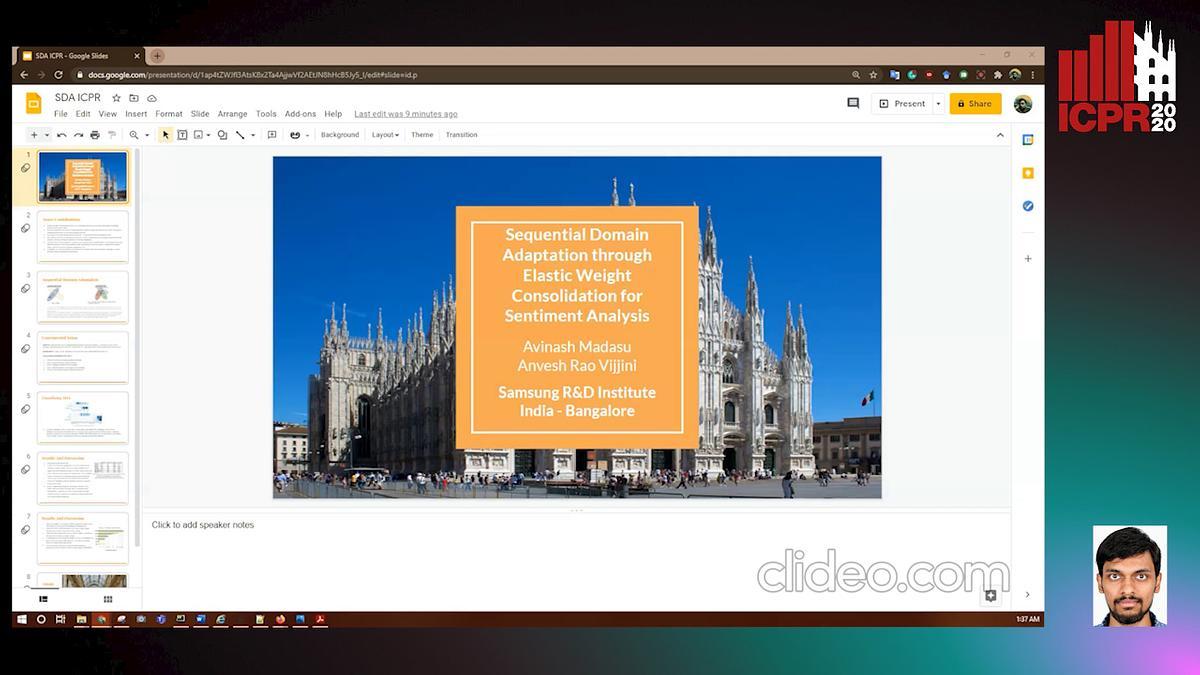Check the cloud document status icon
Screen dimensions: 1200x675
pos(152,98)
